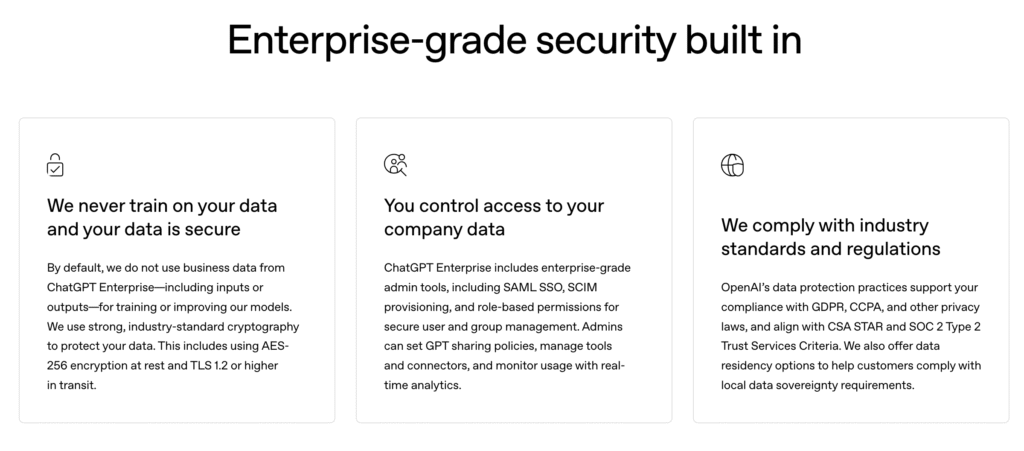Click the padlock with checkmark icon

tap(56, 165)
